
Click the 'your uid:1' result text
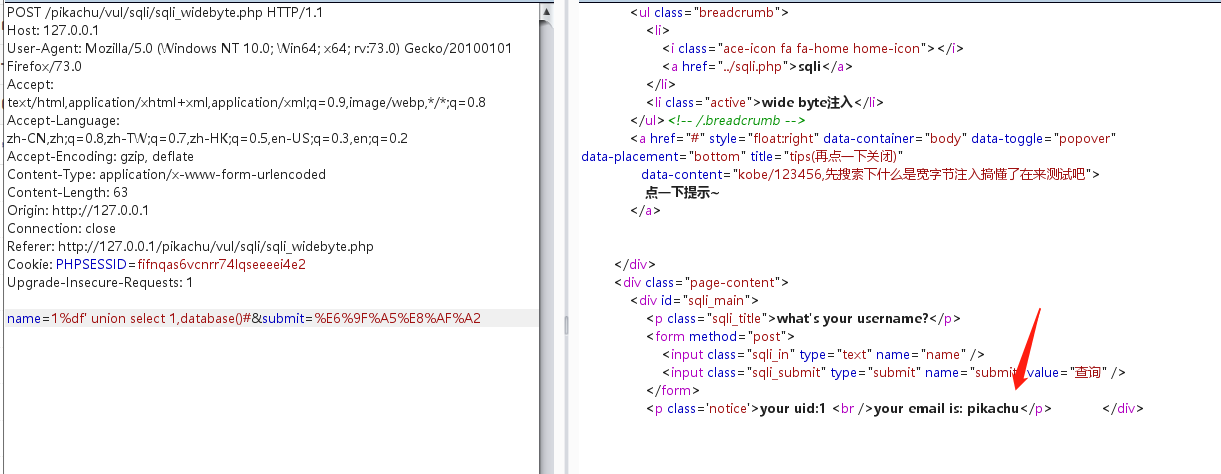pos(793,408)
